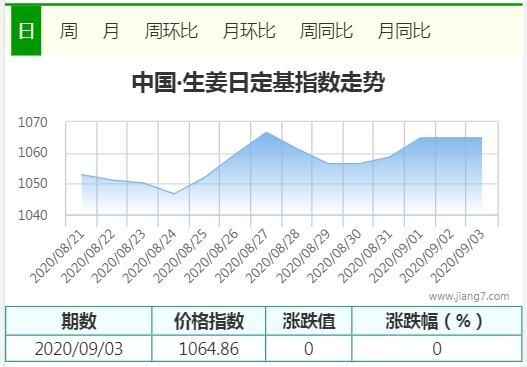The height and width of the screenshot is (367, 527).
Task: Click the 2020/08/26 x-axis date label
Action: [211, 256]
